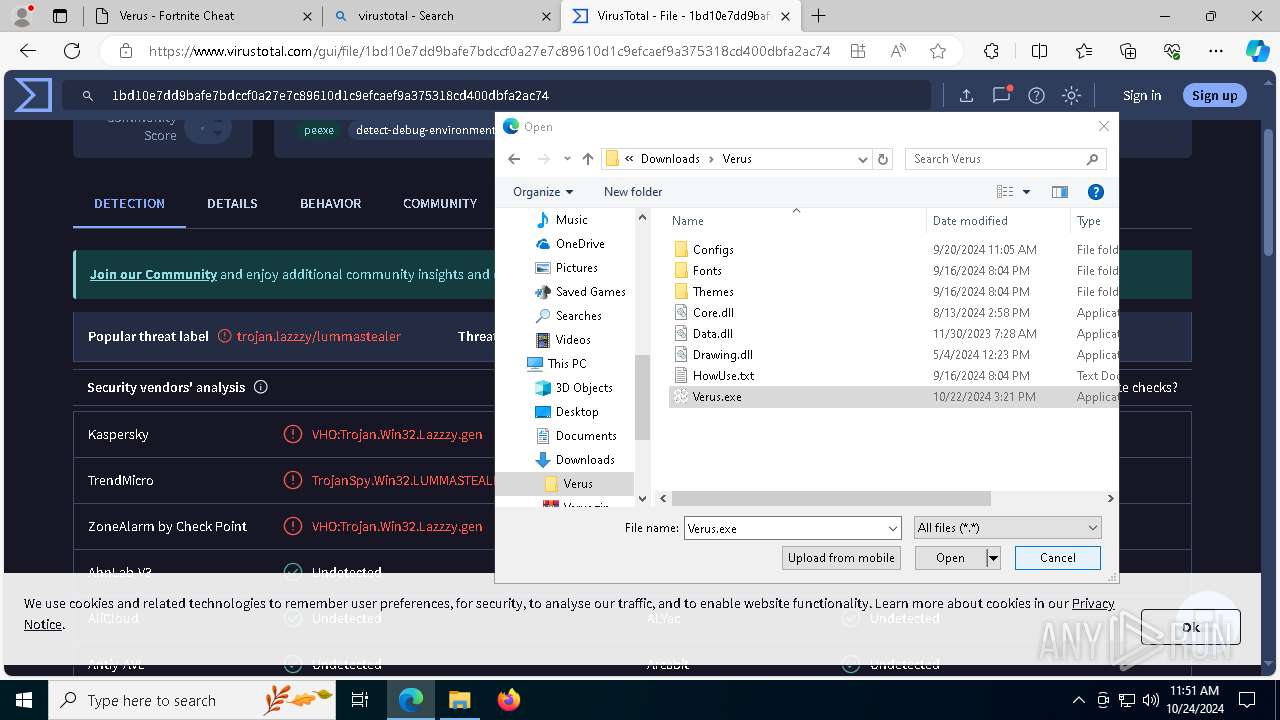1280x720 pixels.
Task: Select Core.dll in the file list
Action: 713,313
